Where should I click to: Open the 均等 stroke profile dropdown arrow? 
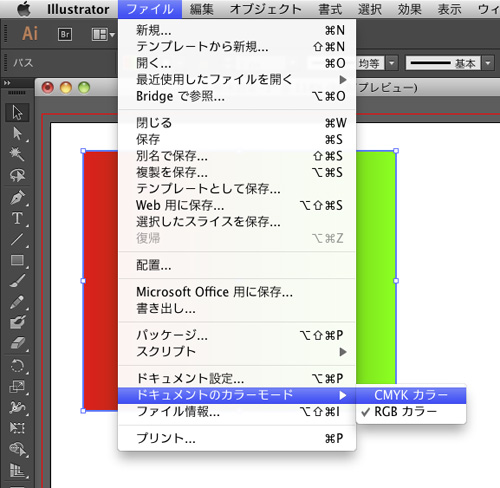(392, 63)
